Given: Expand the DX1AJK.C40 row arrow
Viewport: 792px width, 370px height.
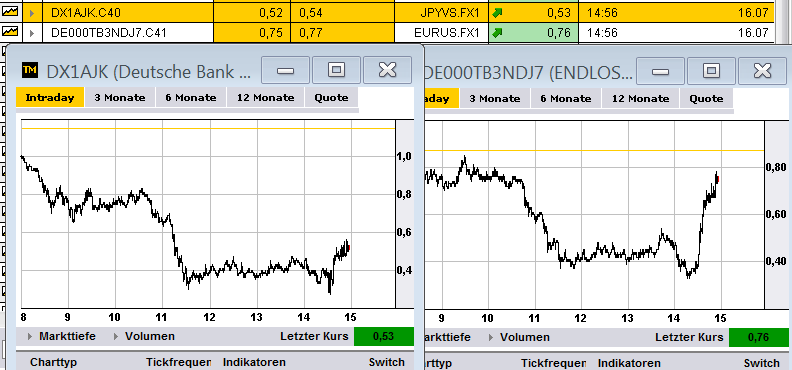Looking at the screenshot, I should click(x=32, y=13).
